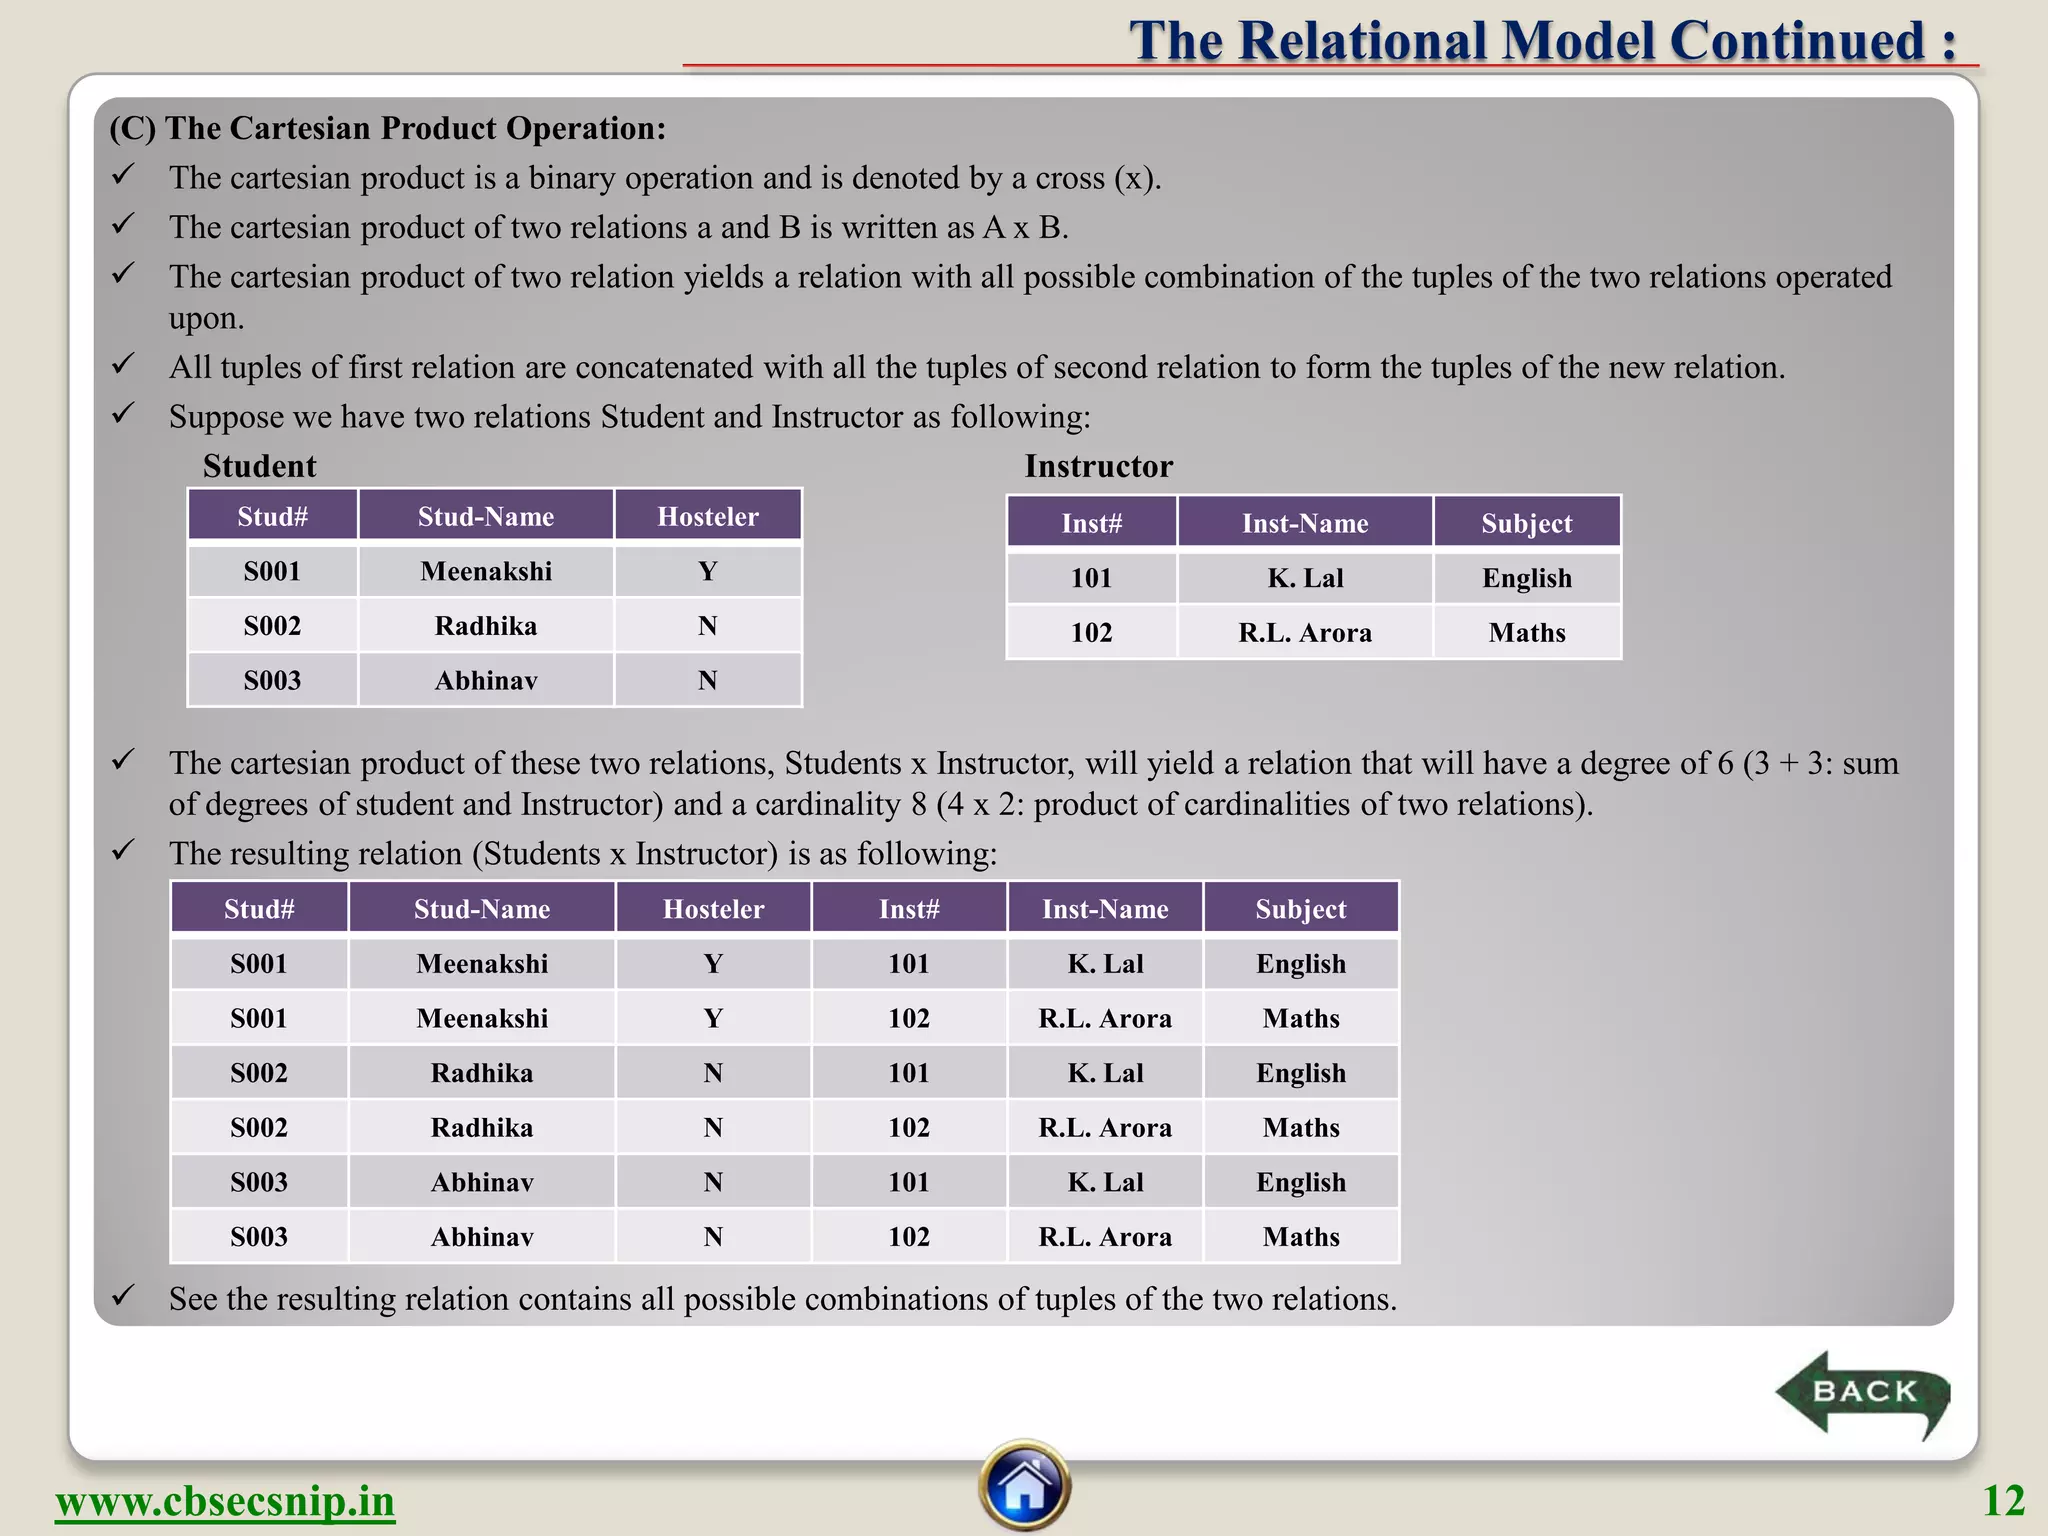Click the checkmark next to 'written as A x B'
This screenshot has height=1536, width=2048.
[x=123, y=225]
